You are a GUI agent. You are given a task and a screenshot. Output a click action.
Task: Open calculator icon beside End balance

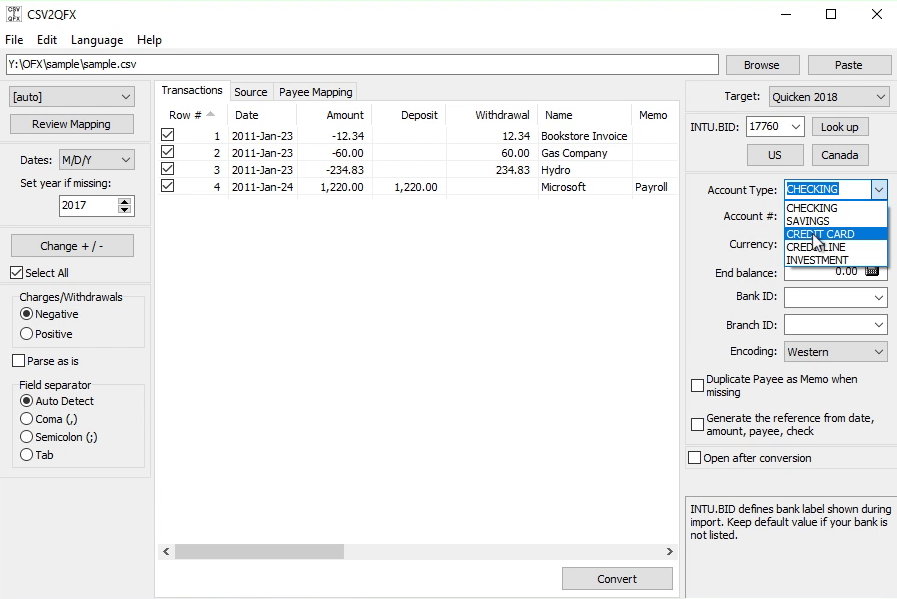(x=872, y=272)
